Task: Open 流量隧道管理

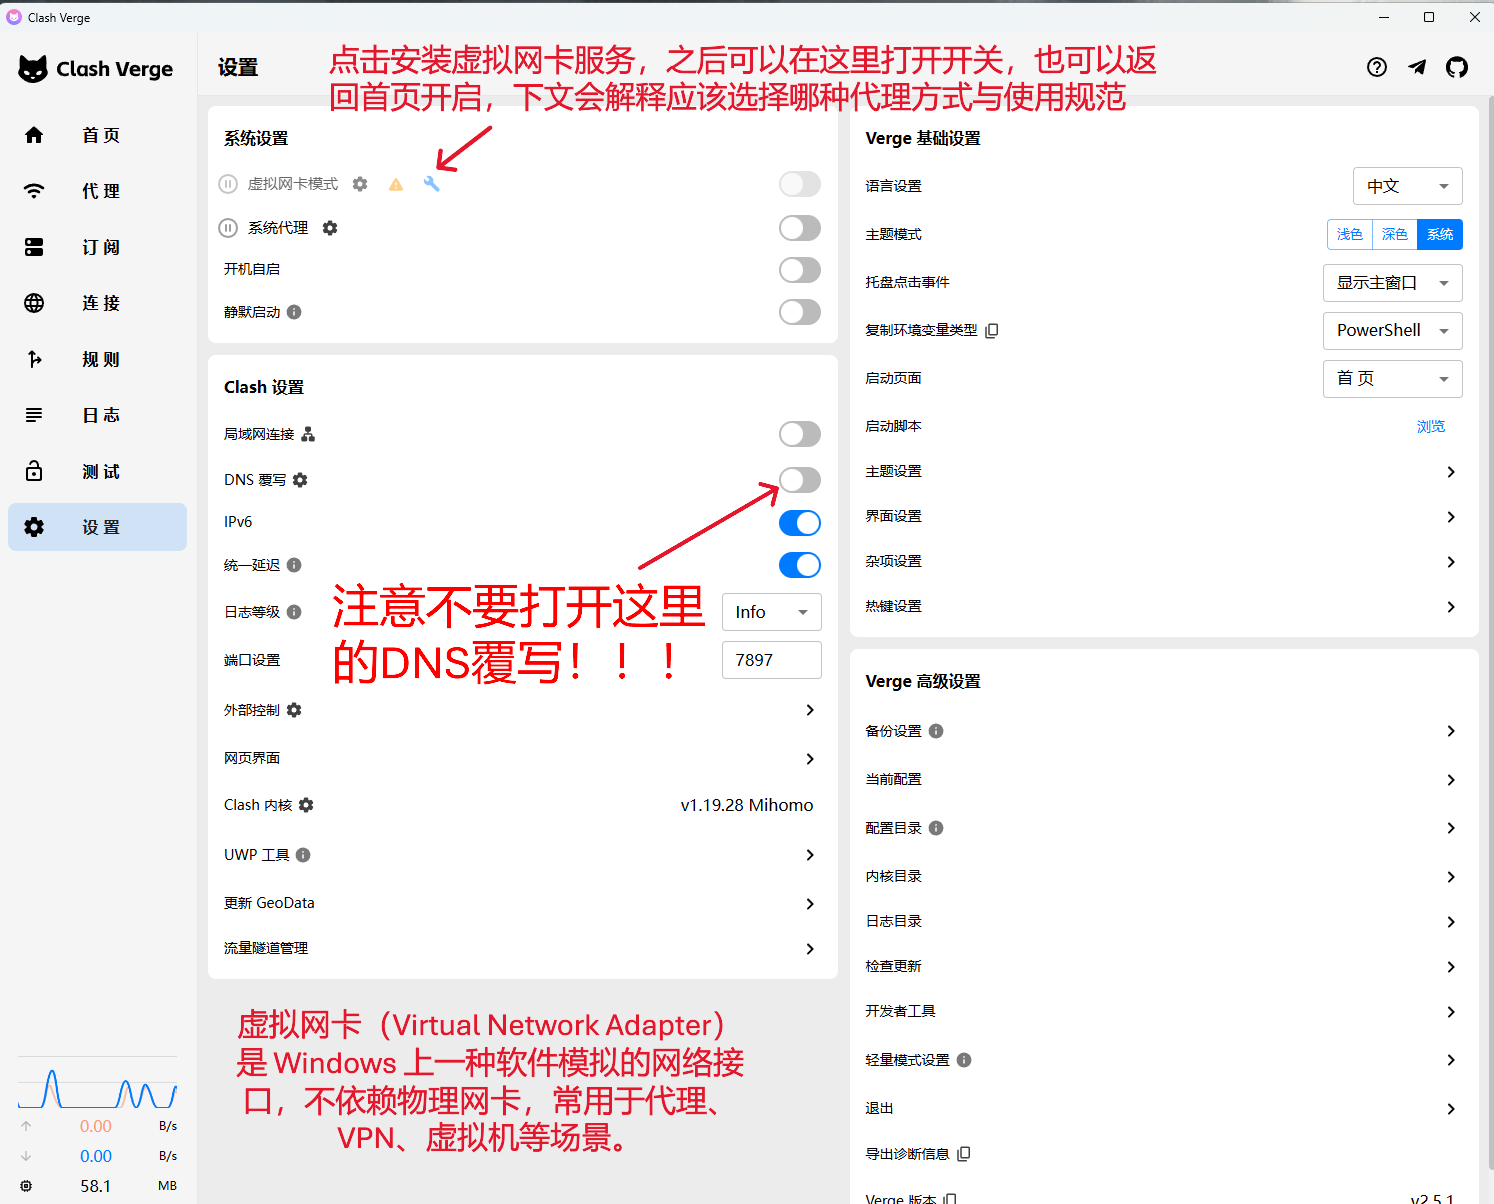Action: coord(522,949)
